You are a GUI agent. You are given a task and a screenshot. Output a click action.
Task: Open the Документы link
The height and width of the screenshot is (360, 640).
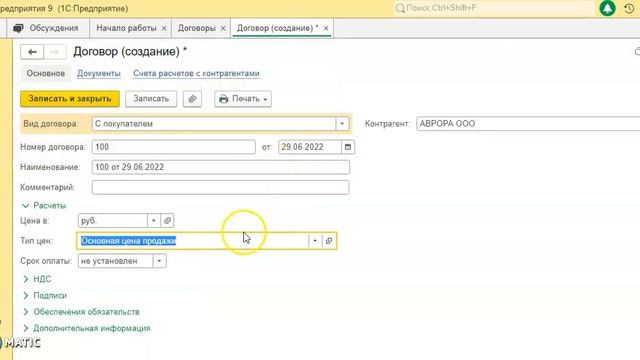[x=99, y=73]
